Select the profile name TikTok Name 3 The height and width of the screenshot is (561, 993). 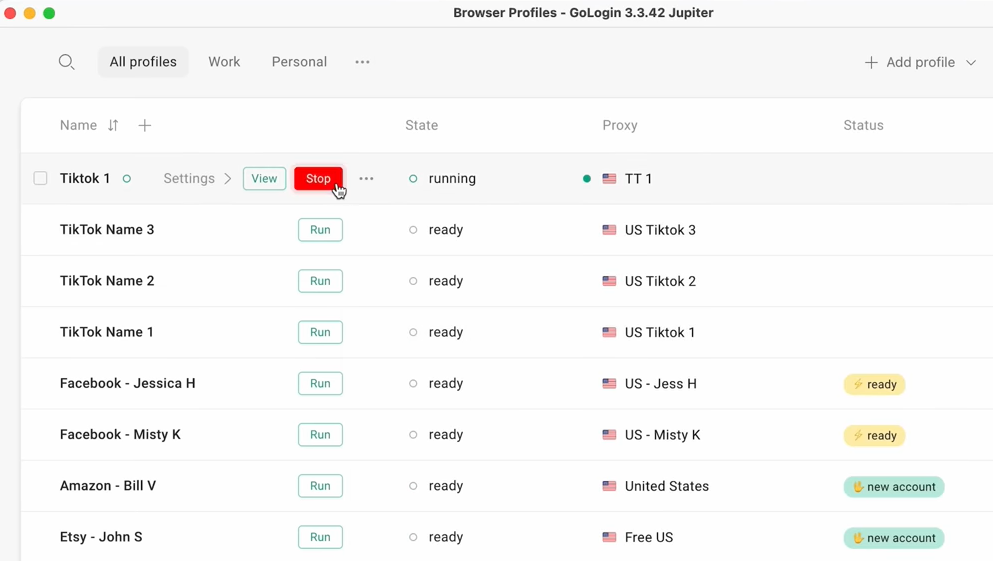pos(107,230)
